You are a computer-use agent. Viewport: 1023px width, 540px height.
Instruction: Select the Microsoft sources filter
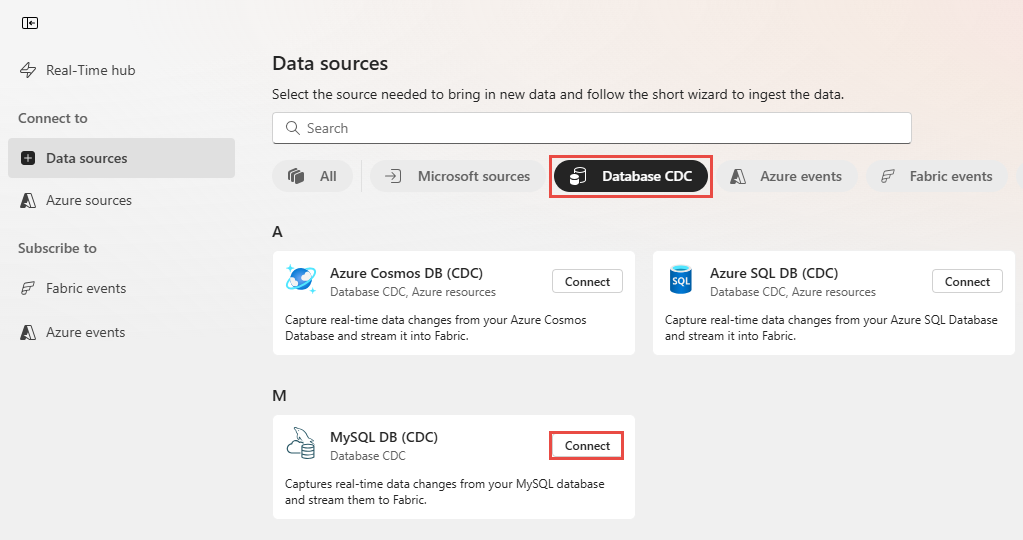coord(458,176)
